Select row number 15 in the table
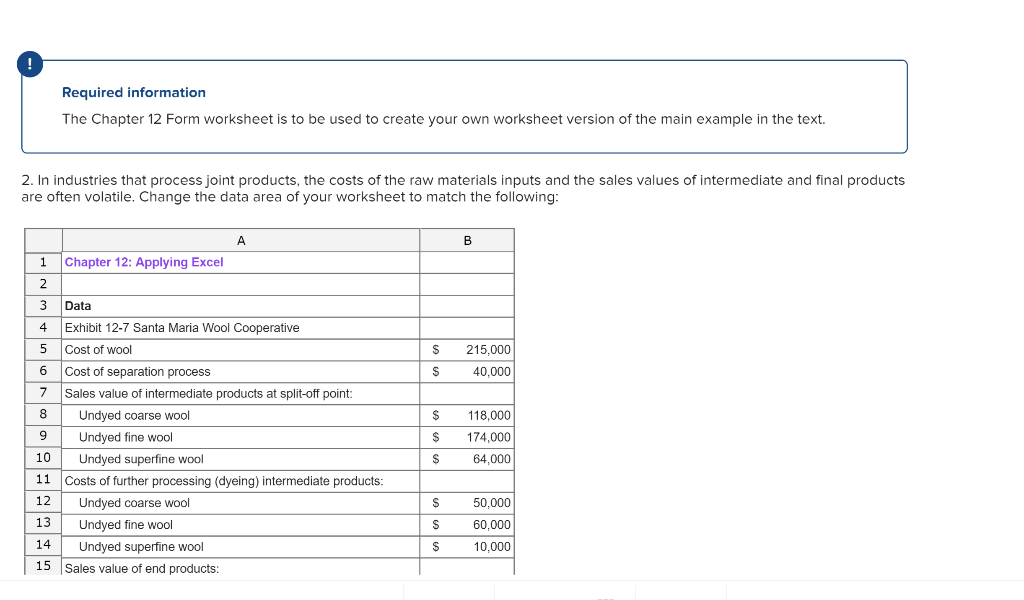The width and height of the screenshot is (1024, 600). 43,566
